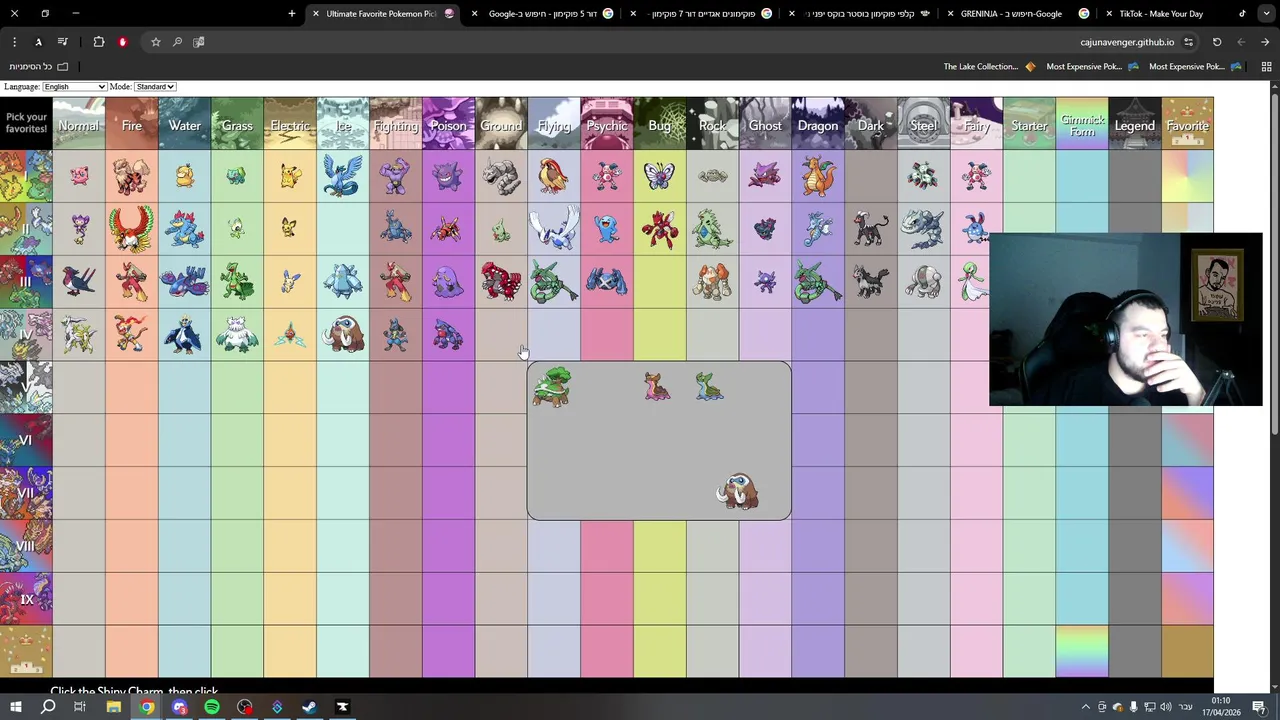This screenshot has height=720, width=1280.
Task: Pick Gengar in the Gen I Poison cell
Action: tap(448, 176)
